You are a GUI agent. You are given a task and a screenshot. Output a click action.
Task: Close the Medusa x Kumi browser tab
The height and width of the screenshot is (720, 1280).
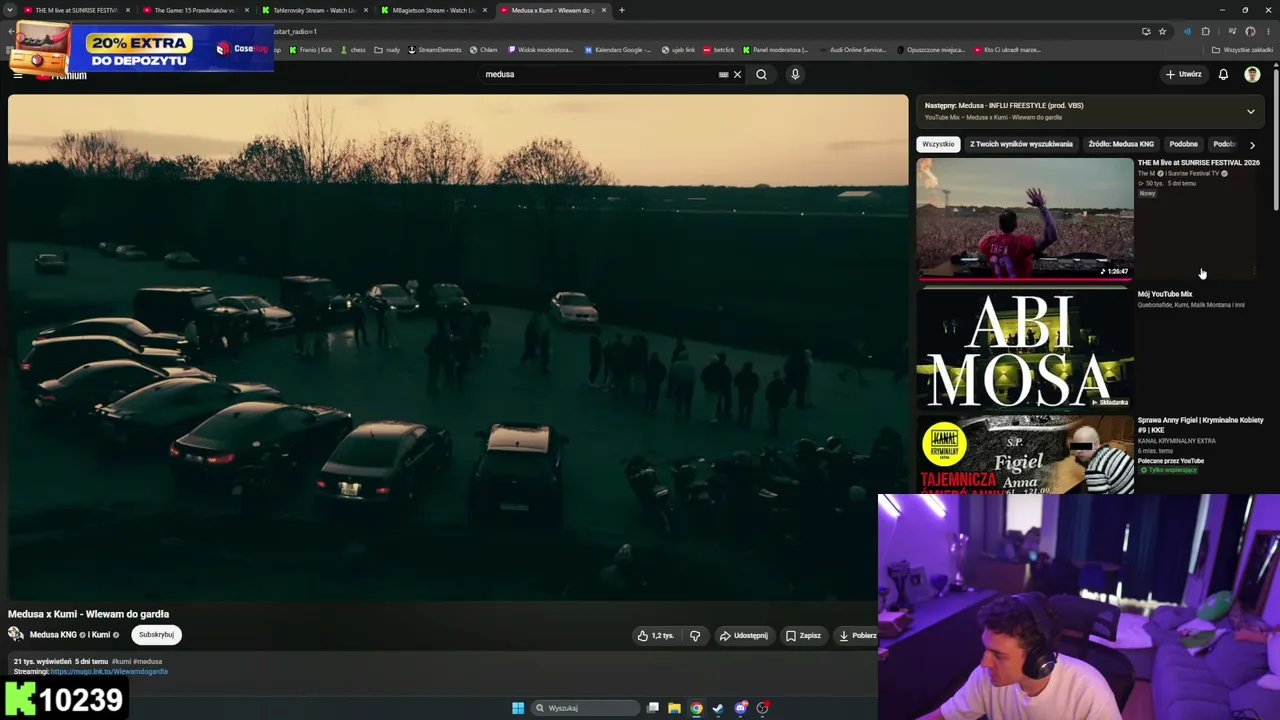click(604, 10)
